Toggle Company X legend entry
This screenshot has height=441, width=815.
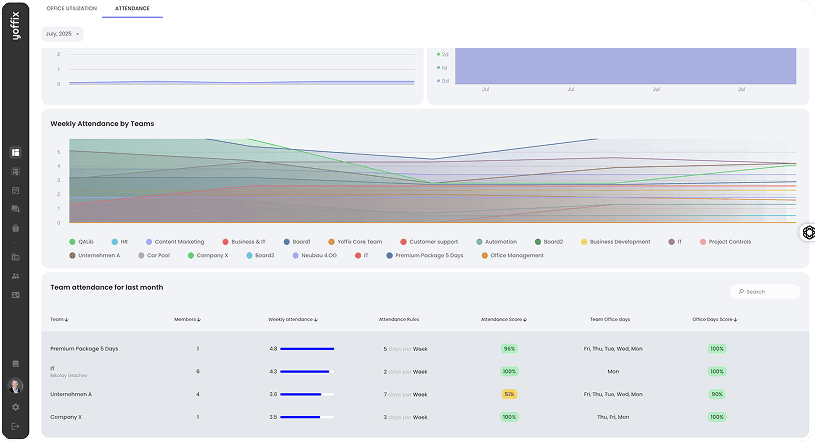pos(208,255)
